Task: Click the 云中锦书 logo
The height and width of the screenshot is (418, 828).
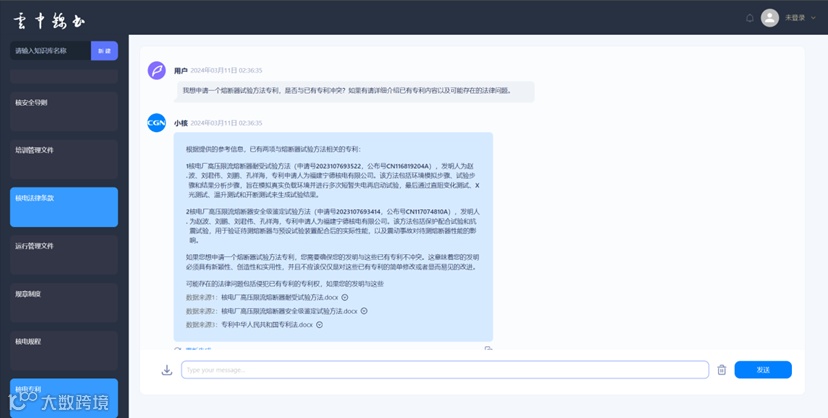Action: click(x=49, y=21)
